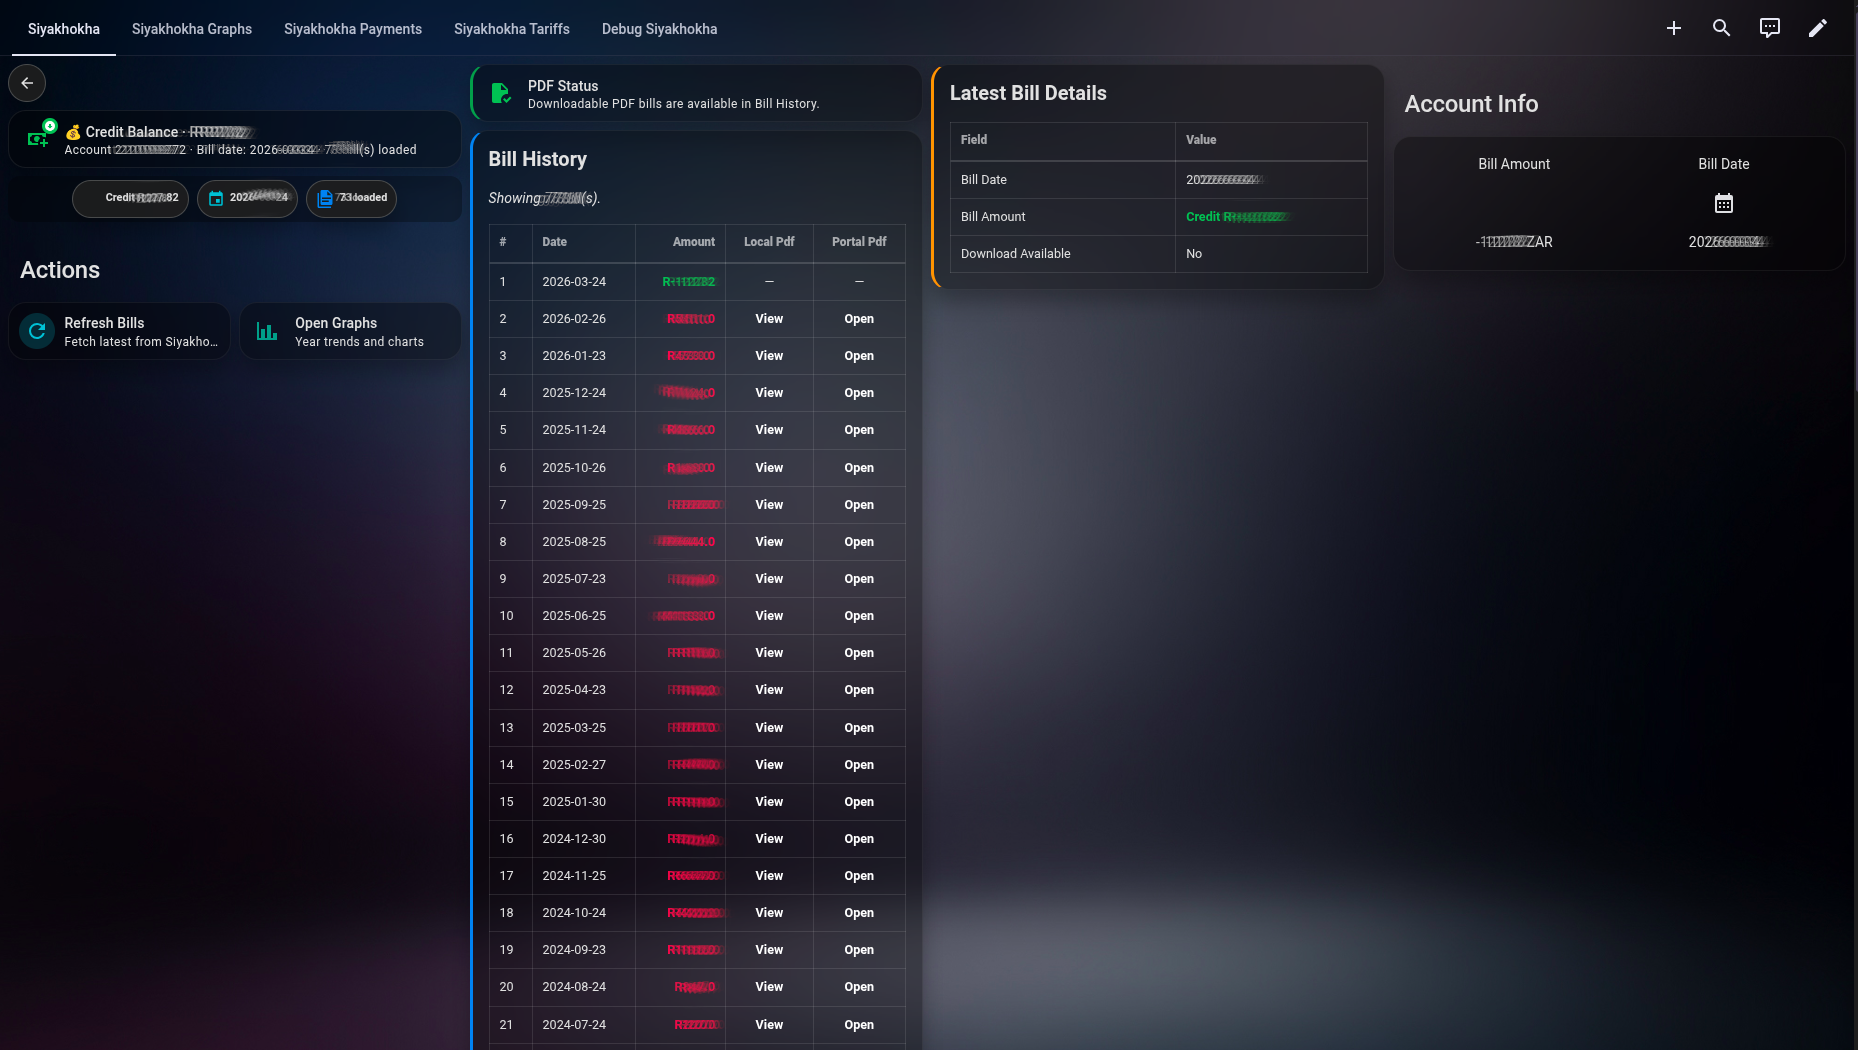Click the Credit Balance summary card
This screenshot has height=1050, width=1858.
[x=235, y=139]
